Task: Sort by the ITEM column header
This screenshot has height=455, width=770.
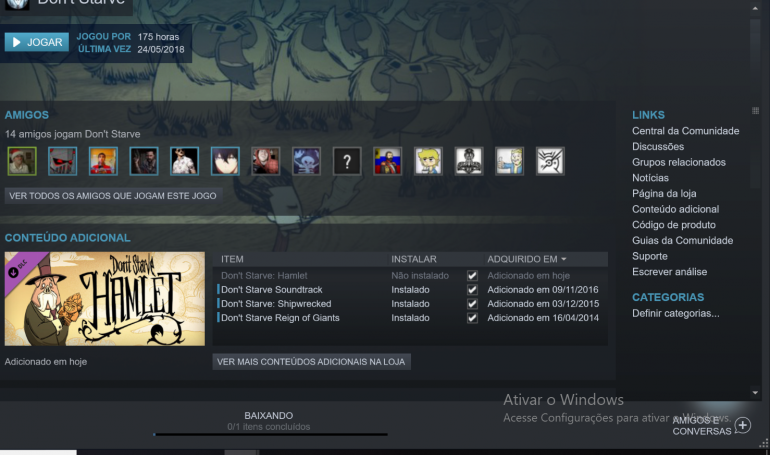Action: 232,259
